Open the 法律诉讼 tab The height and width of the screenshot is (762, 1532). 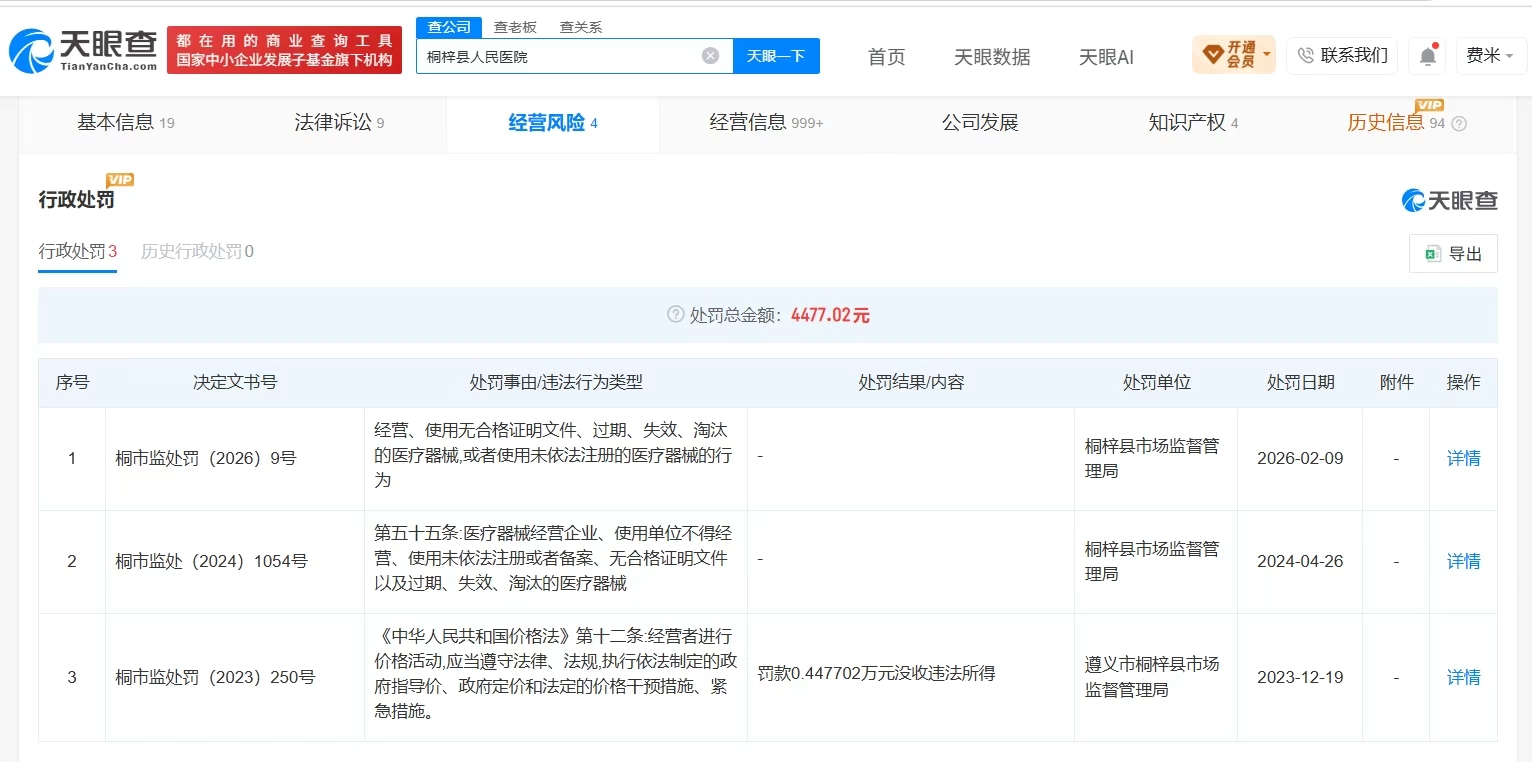click(339, 123)
